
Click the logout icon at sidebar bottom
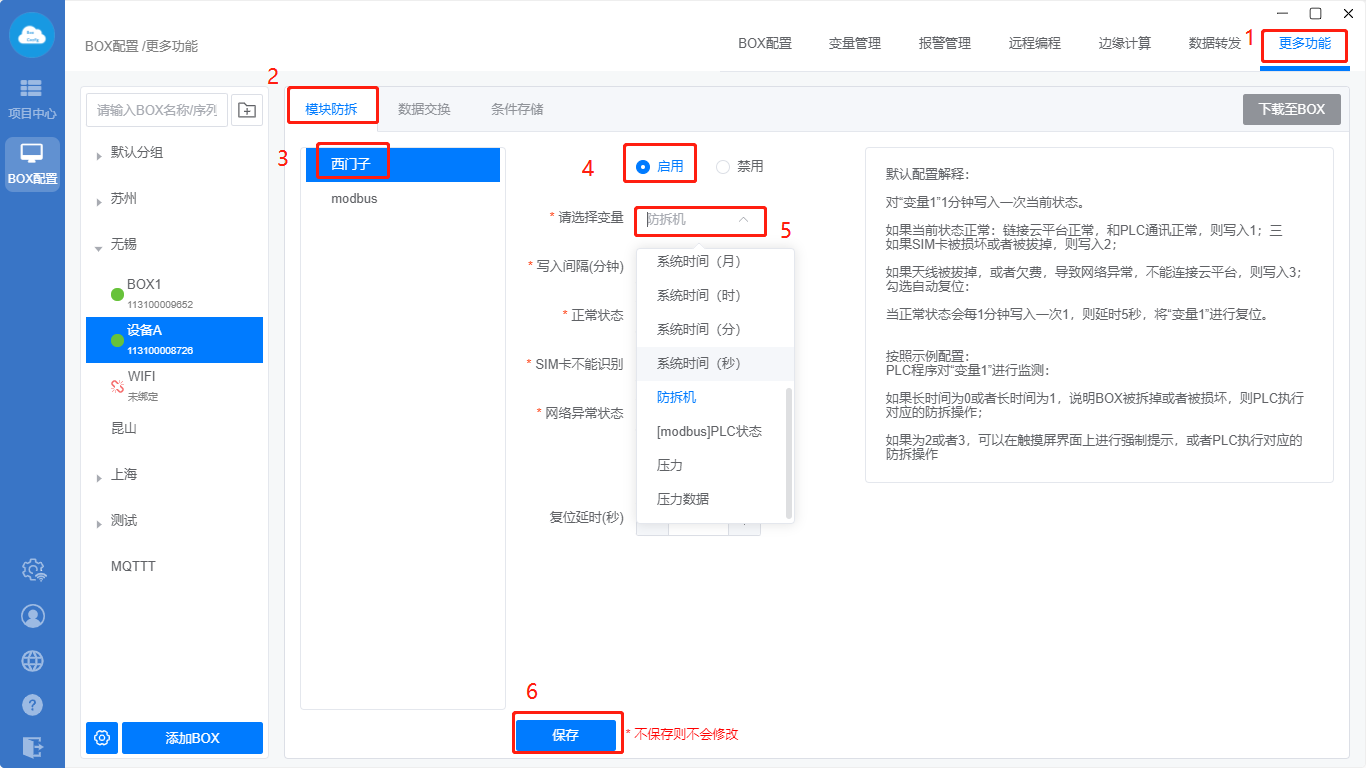click(33, 746)
